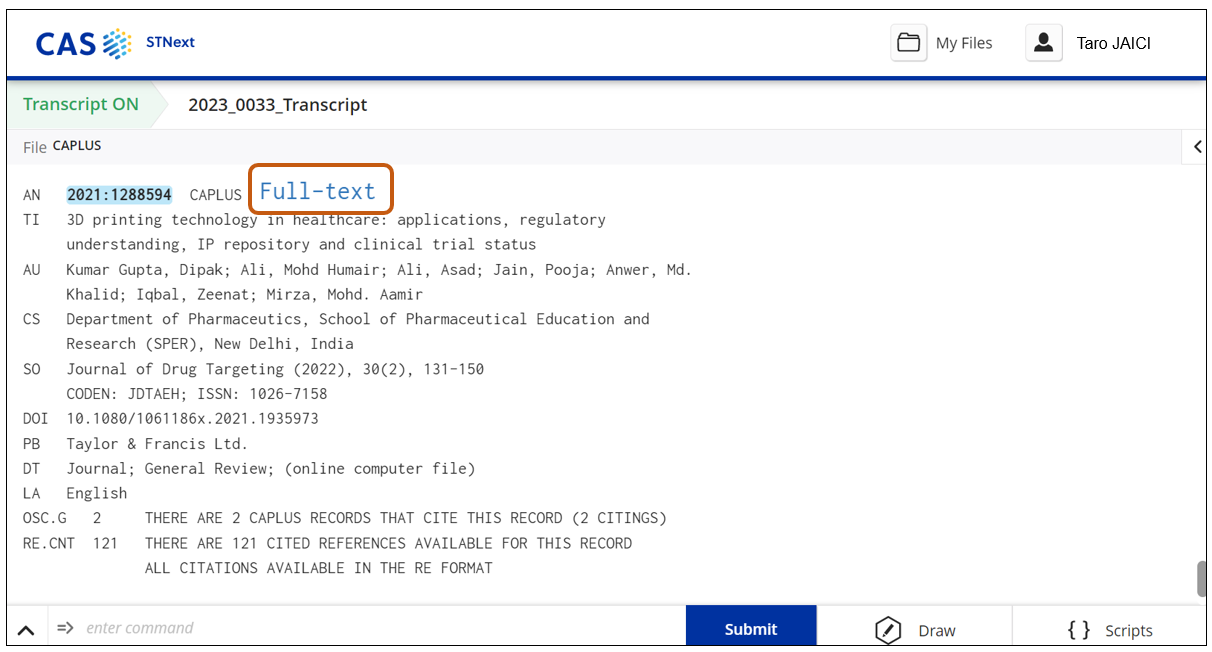Click the vertical scrollbar thumb

tap(1201, 579)
